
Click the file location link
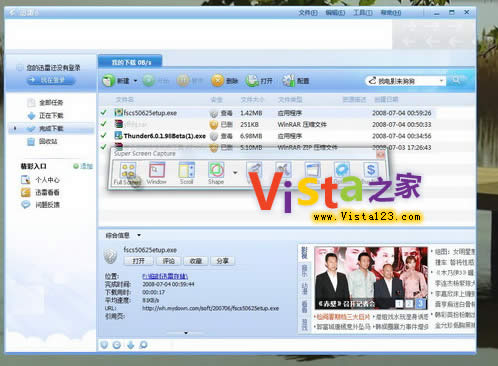165,276
